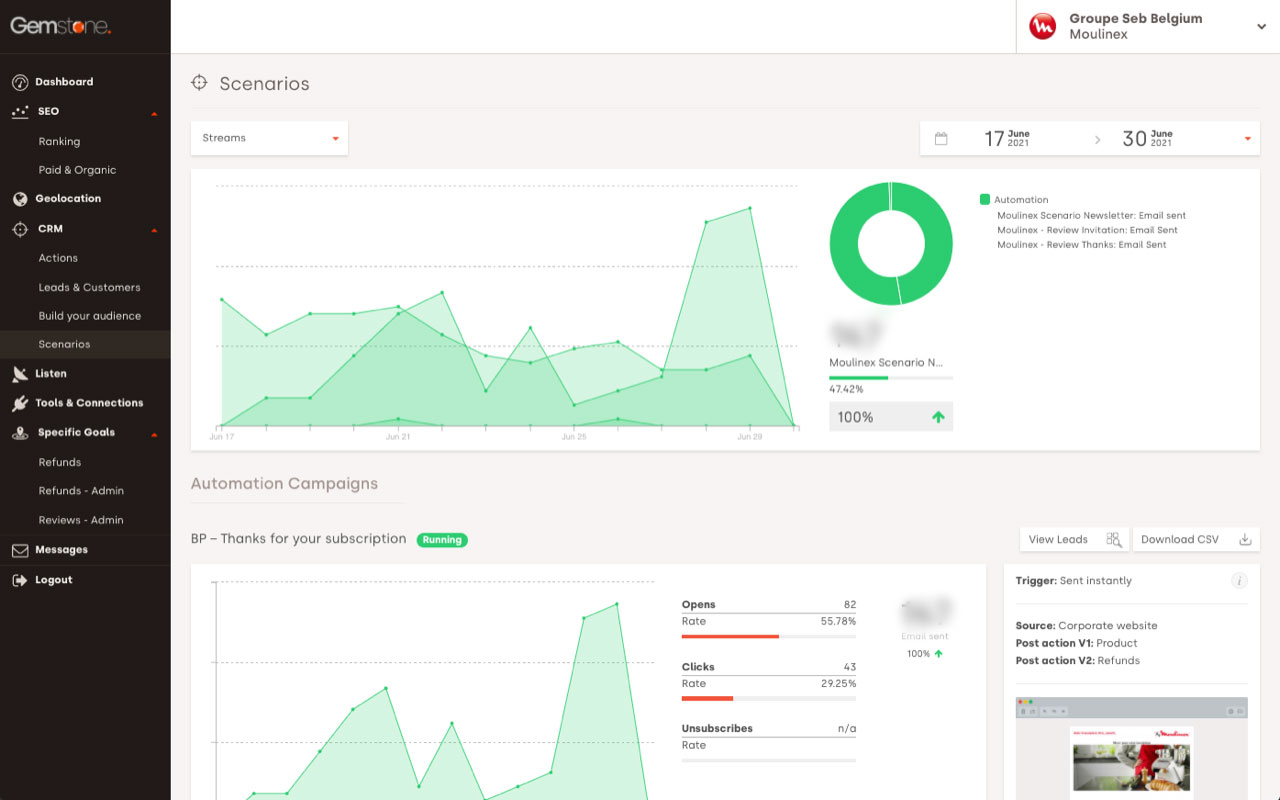Click legend 'Moulinex - Review Thanks: Email Sent'
The width and height of the screenshot is (1280, 800).
point(1082,244)
